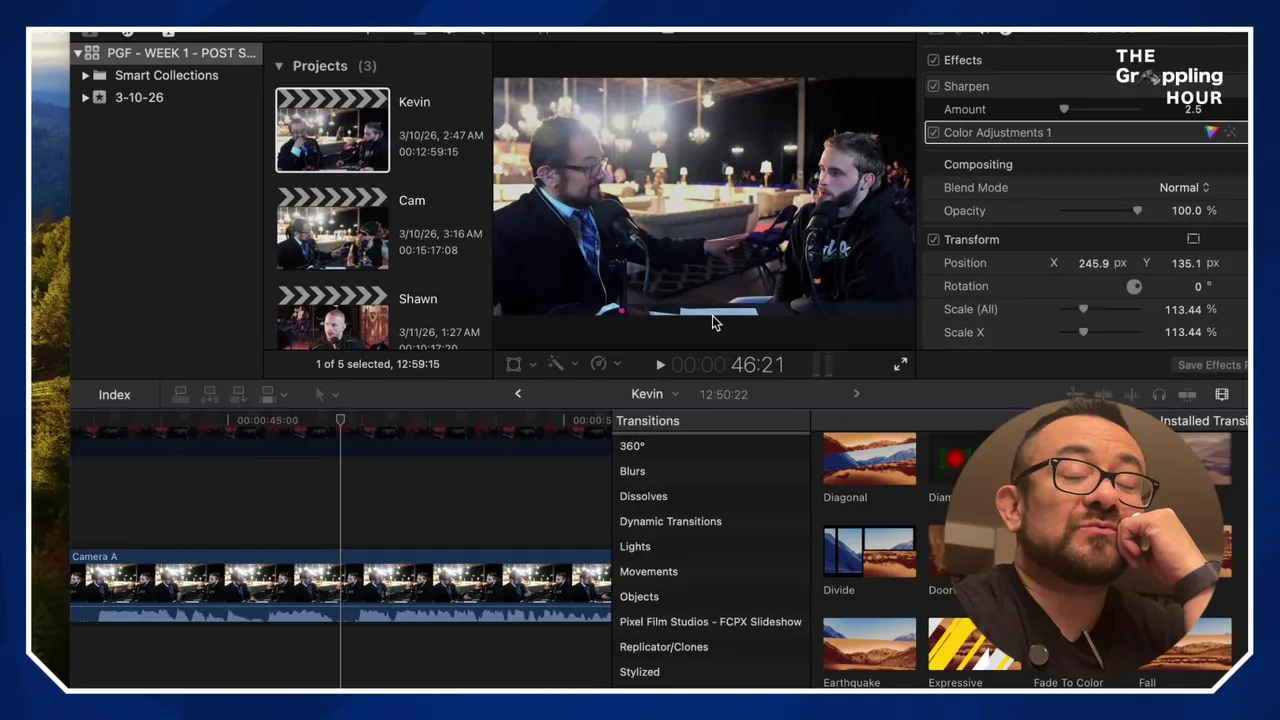The image size is (1280, 720).
Task: Open the Blend Mode Normal dropdown
Action: point(1184,188)
